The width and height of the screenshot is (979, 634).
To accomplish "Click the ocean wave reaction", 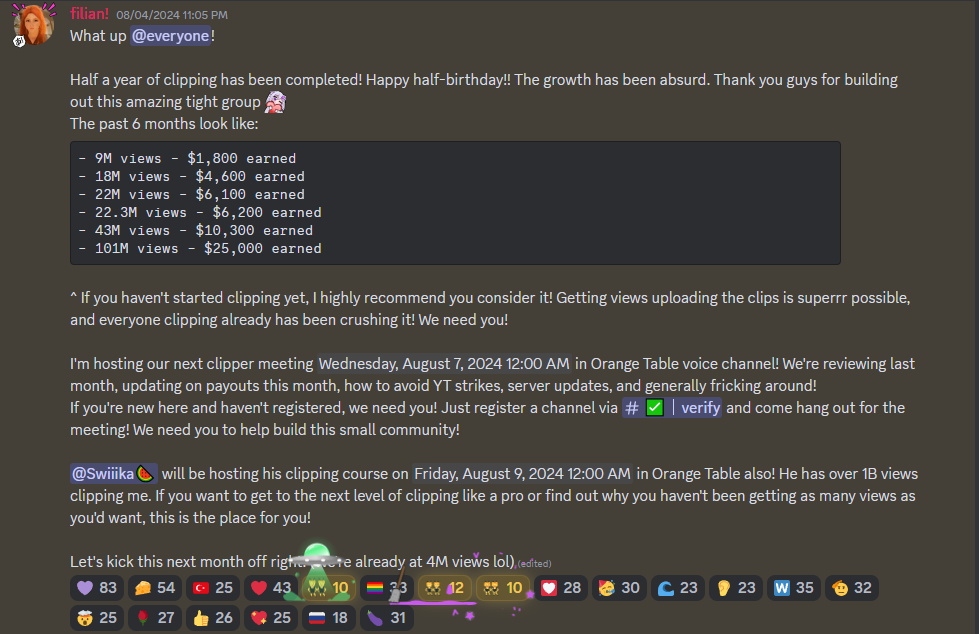I will [x=677, y=588].
